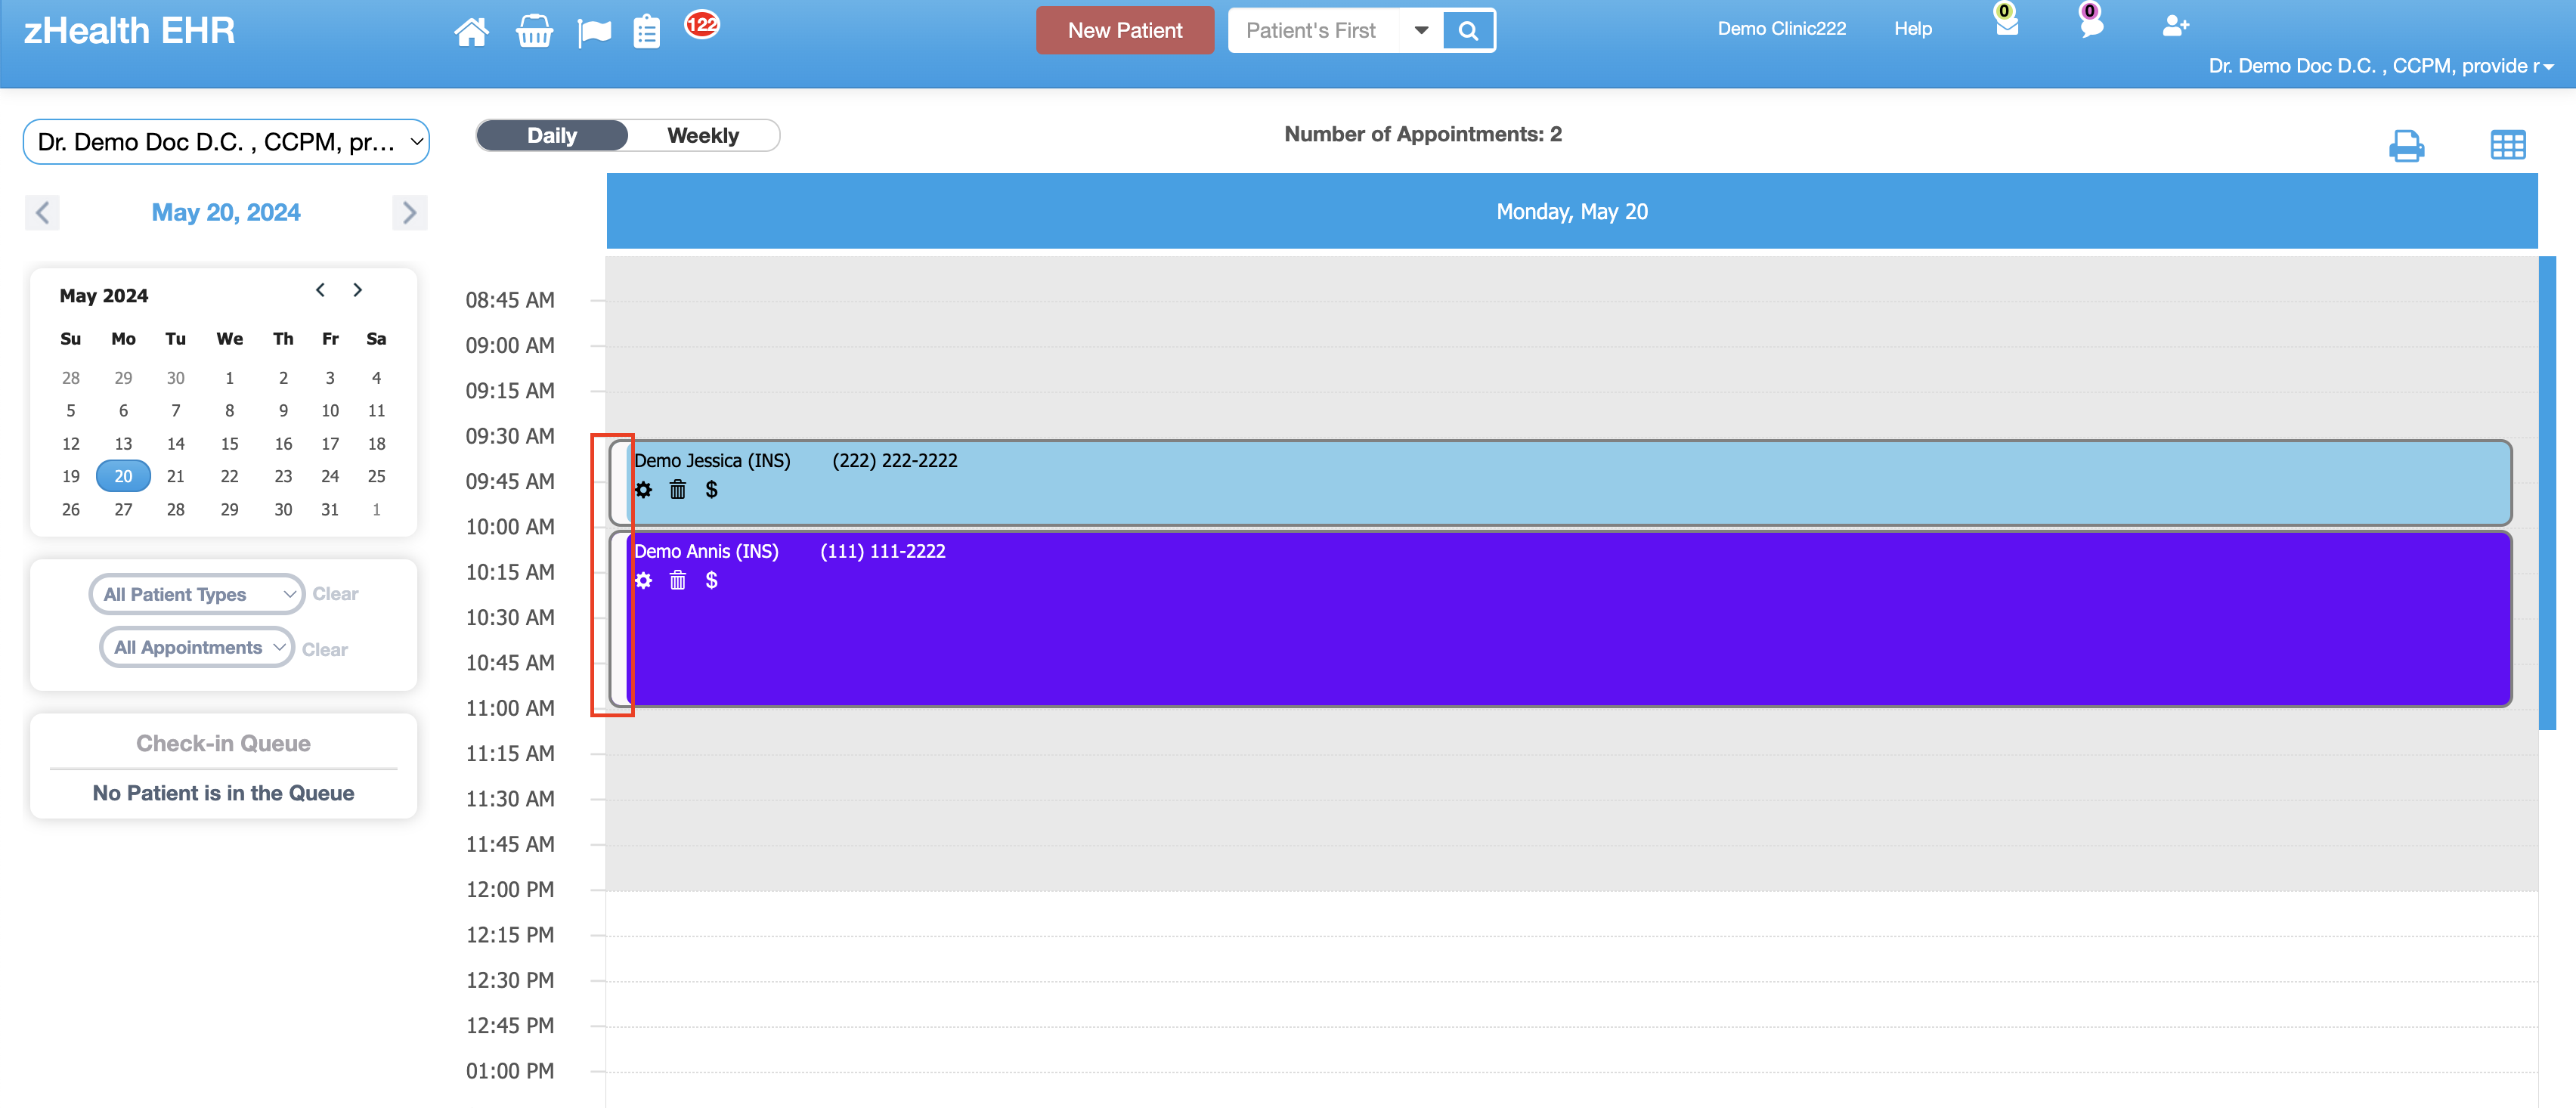Viewport: 2576px width, 1108px height.
Task: Select May 31 in mini calendar
Action: tap(330, 510)
